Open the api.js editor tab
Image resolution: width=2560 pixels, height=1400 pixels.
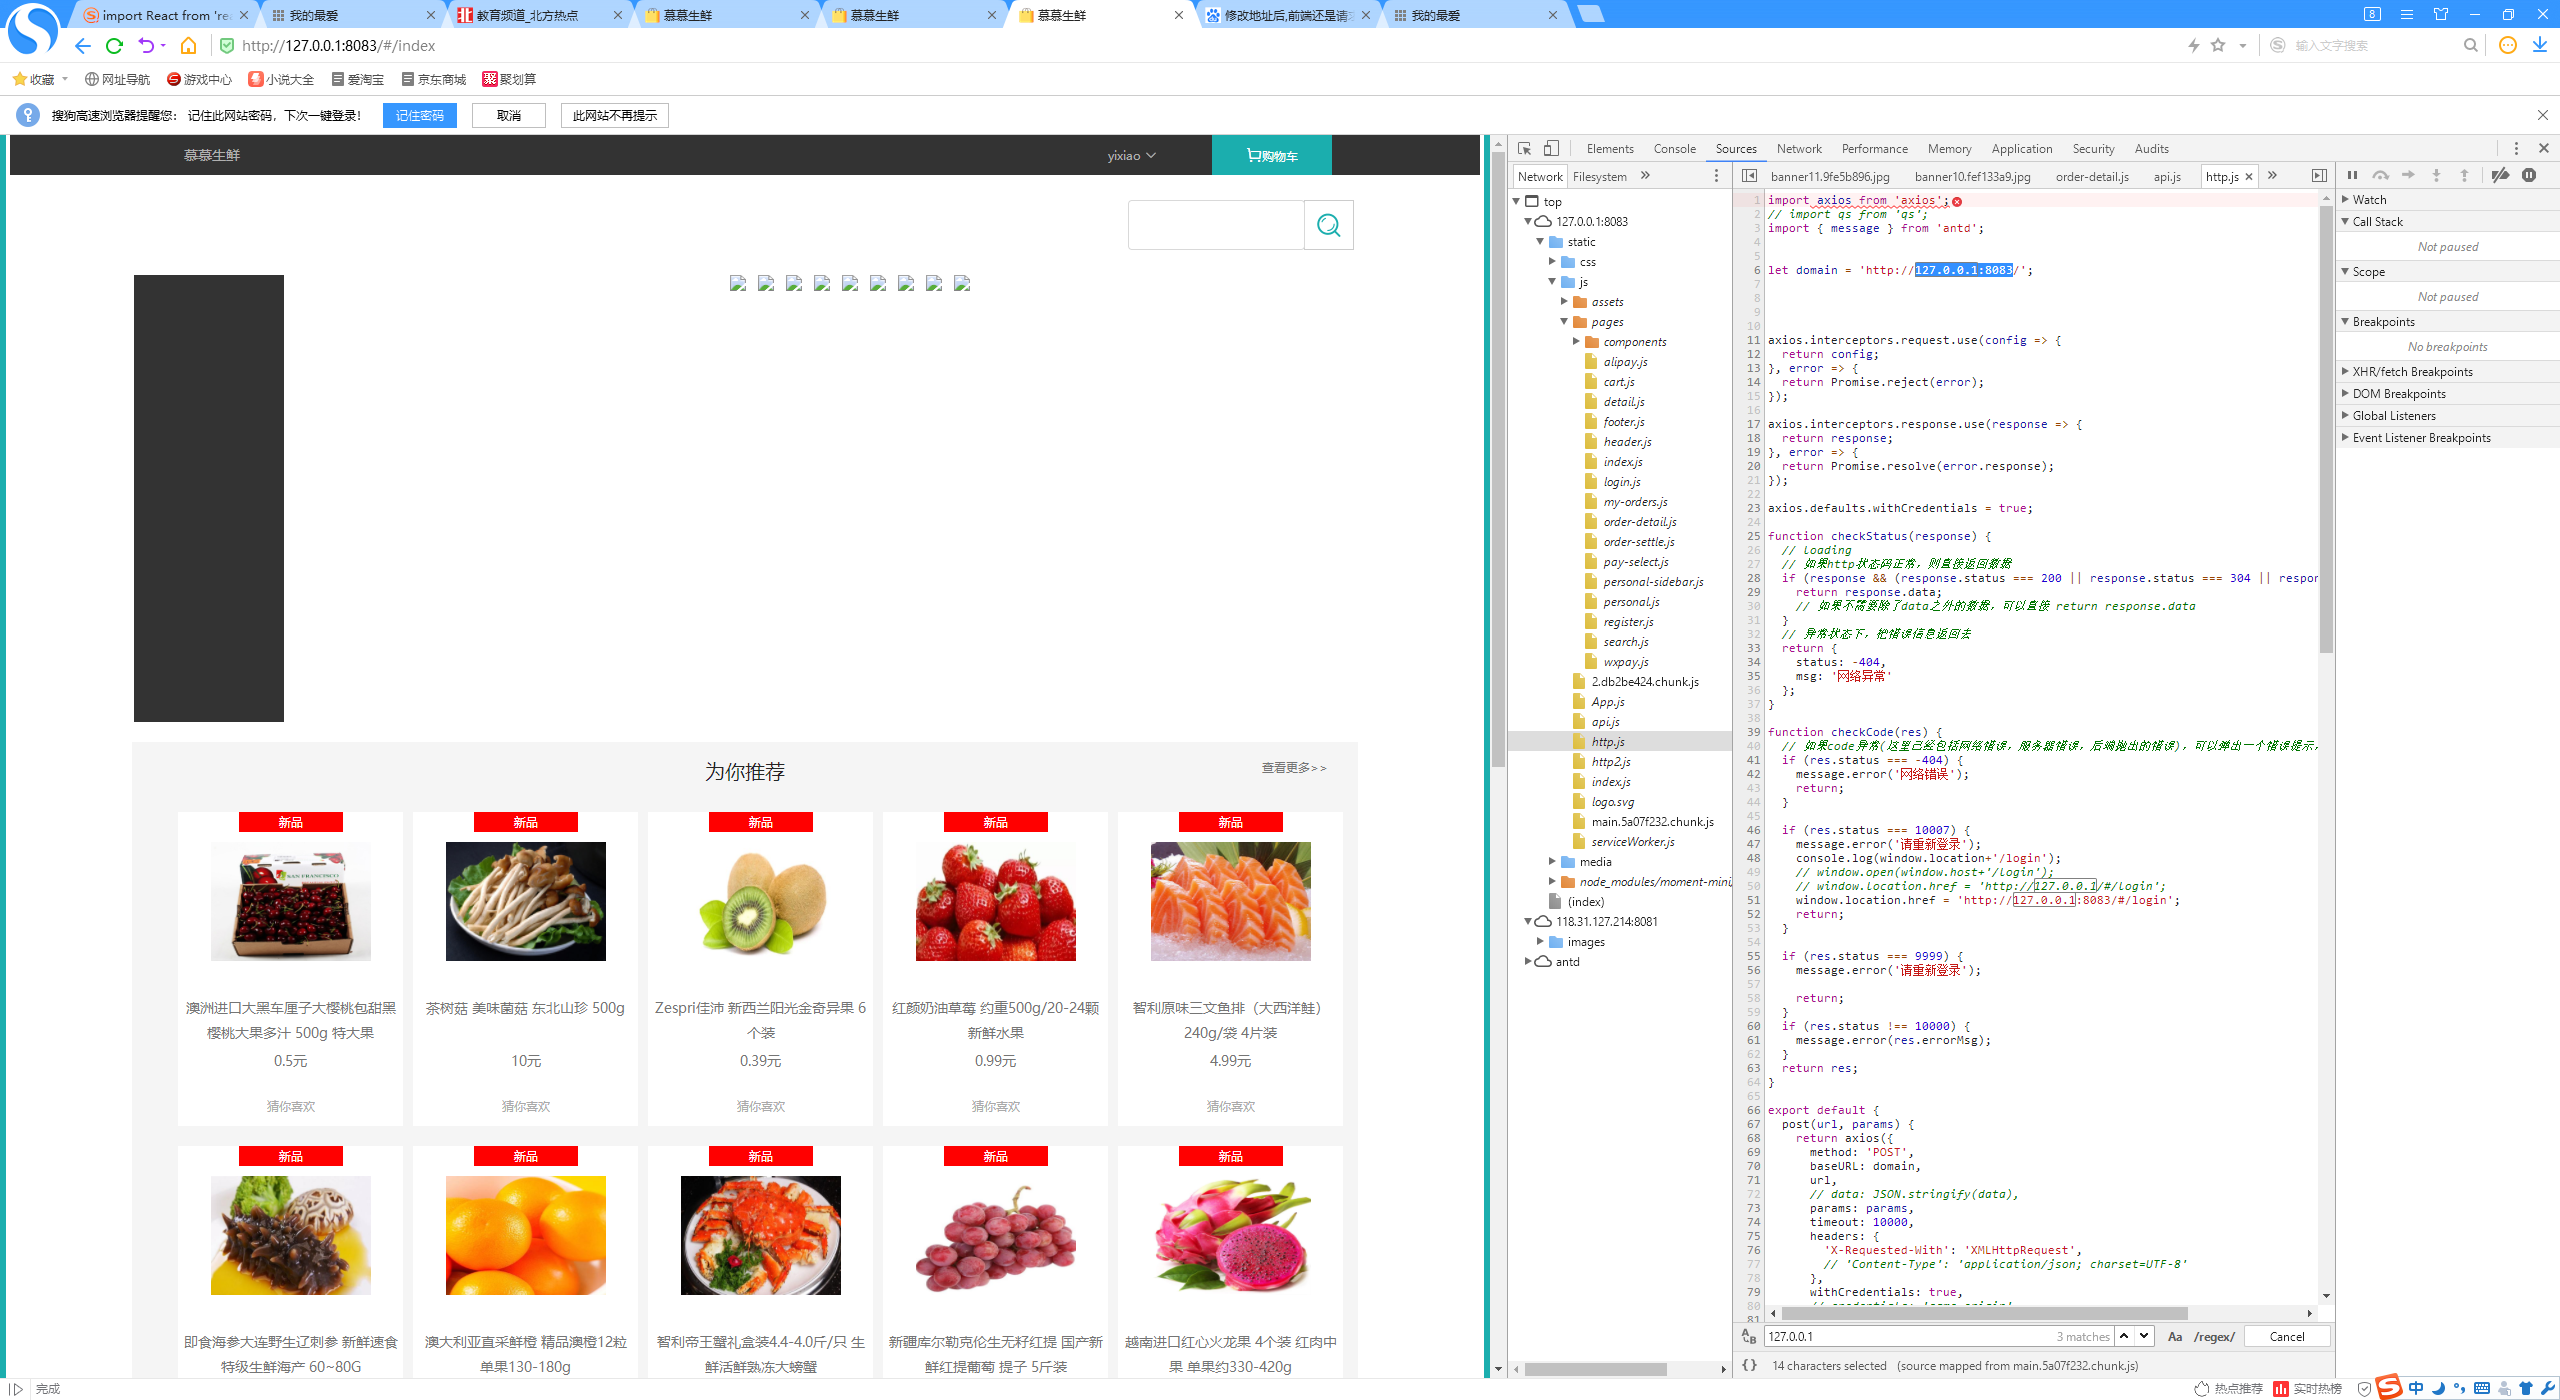coord(2167,177)
